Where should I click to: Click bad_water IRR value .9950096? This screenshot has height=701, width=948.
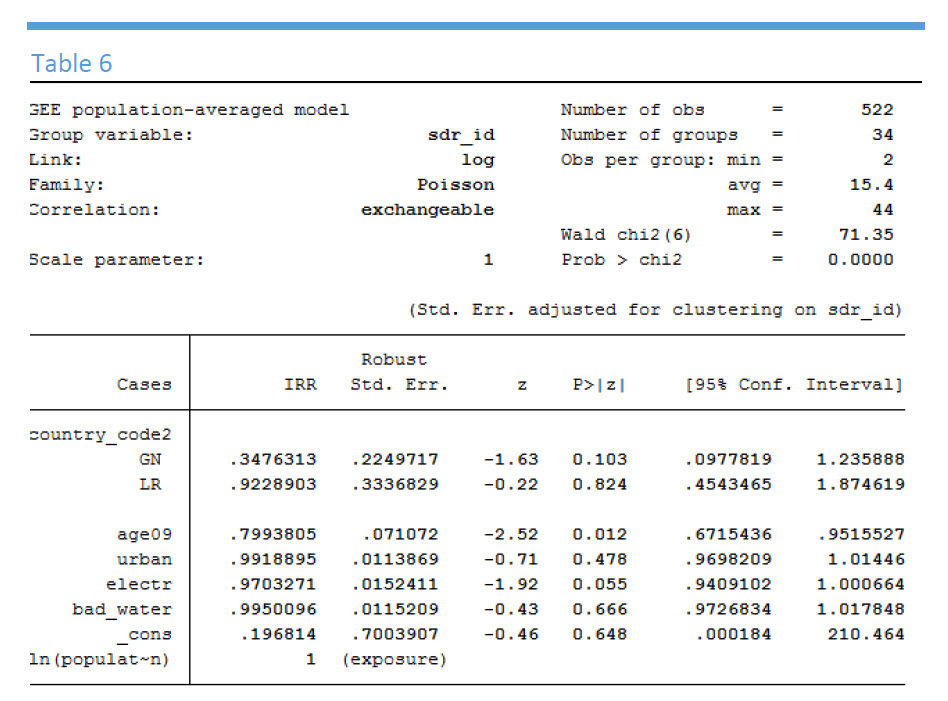[273, 609]
